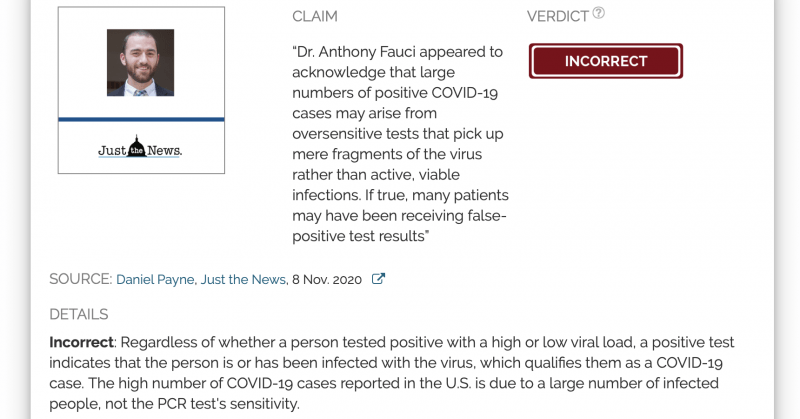The image size is (800, 419).
Task: Click "oversensitive tests that pick up" claim line
Action: (x=398, y=134)
